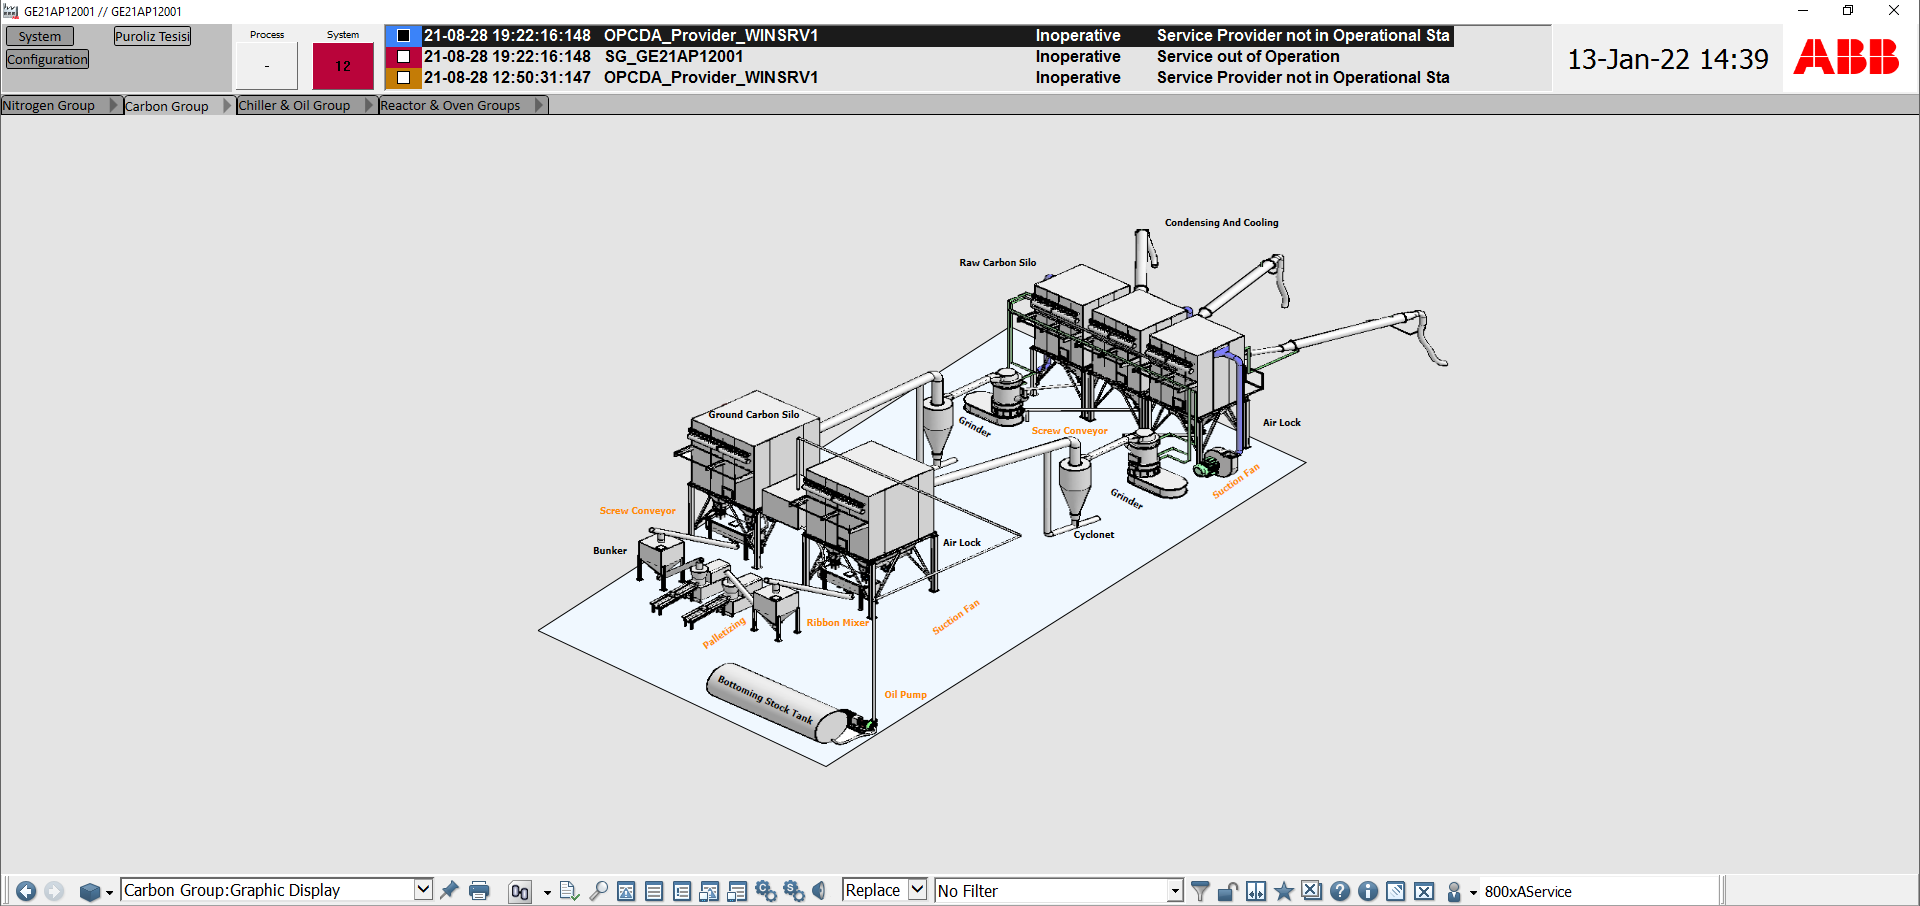
Task: Click the funnel filter icon
Action: point(1200,891)
